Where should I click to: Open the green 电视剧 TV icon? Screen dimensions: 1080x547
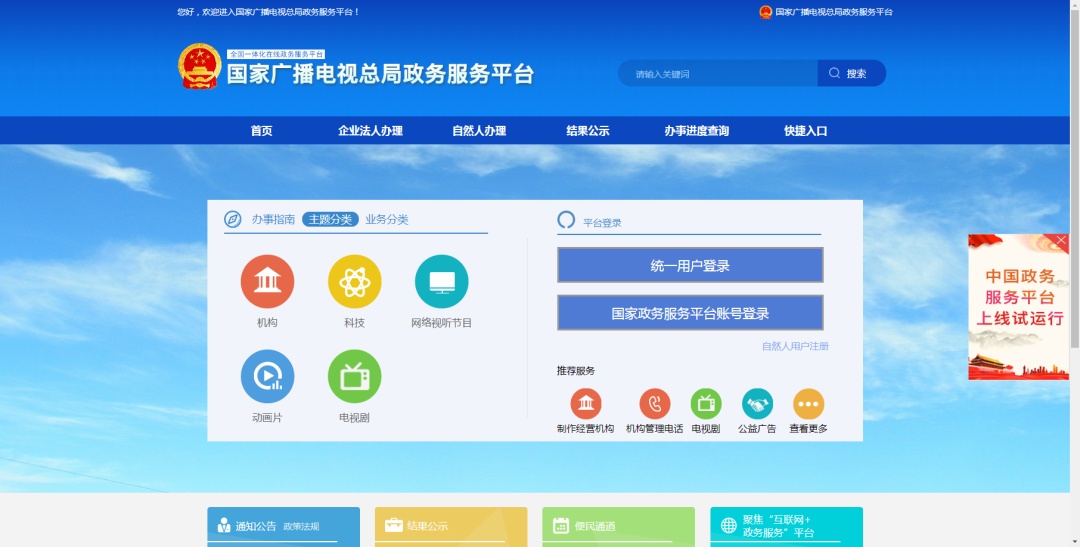pos(355,376)
